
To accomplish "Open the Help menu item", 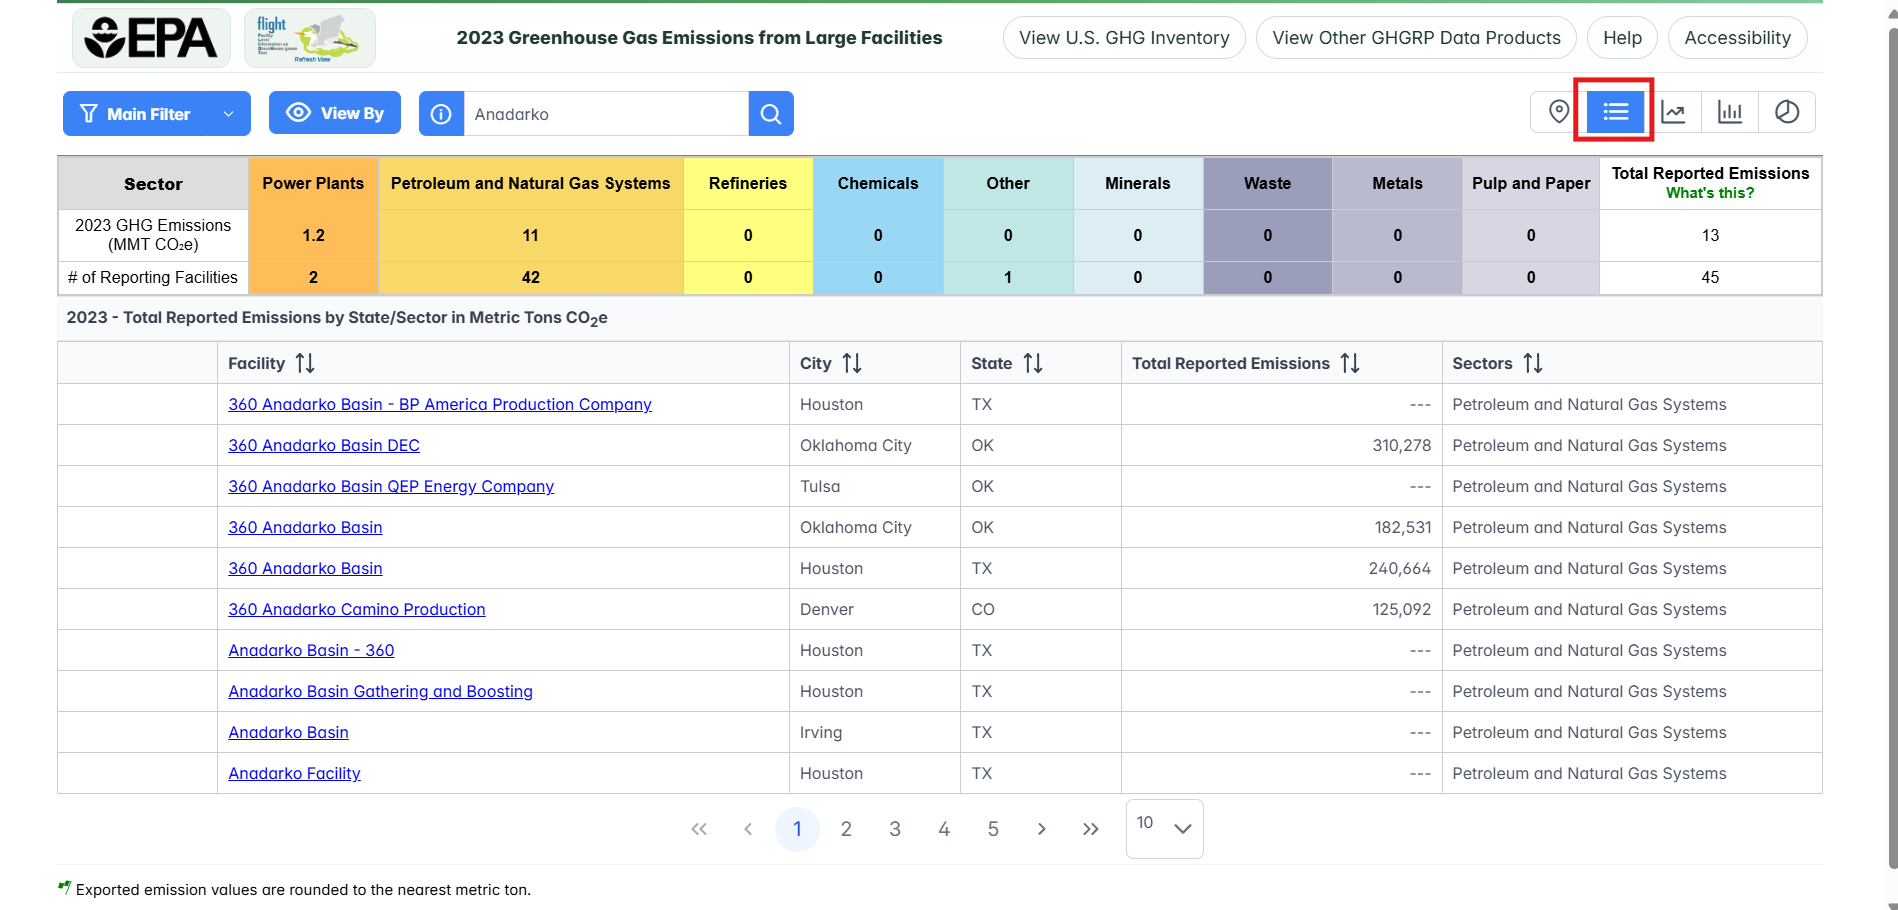I will 1622,38.
